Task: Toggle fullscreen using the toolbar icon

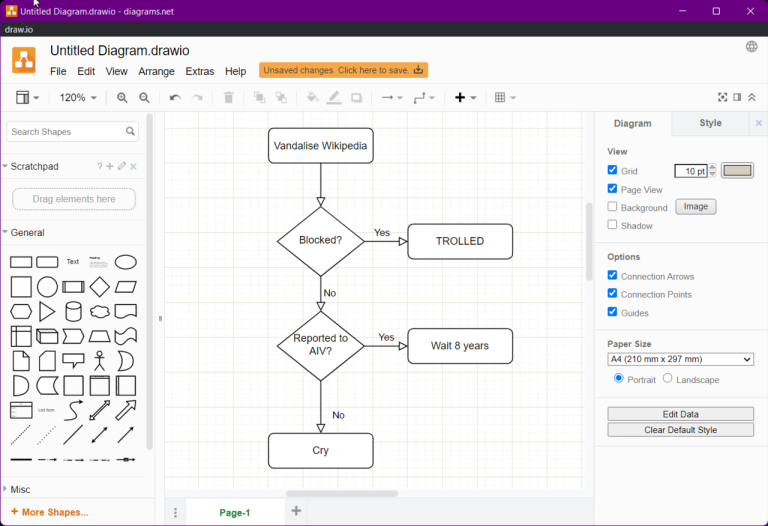Action: pos(722,98)
